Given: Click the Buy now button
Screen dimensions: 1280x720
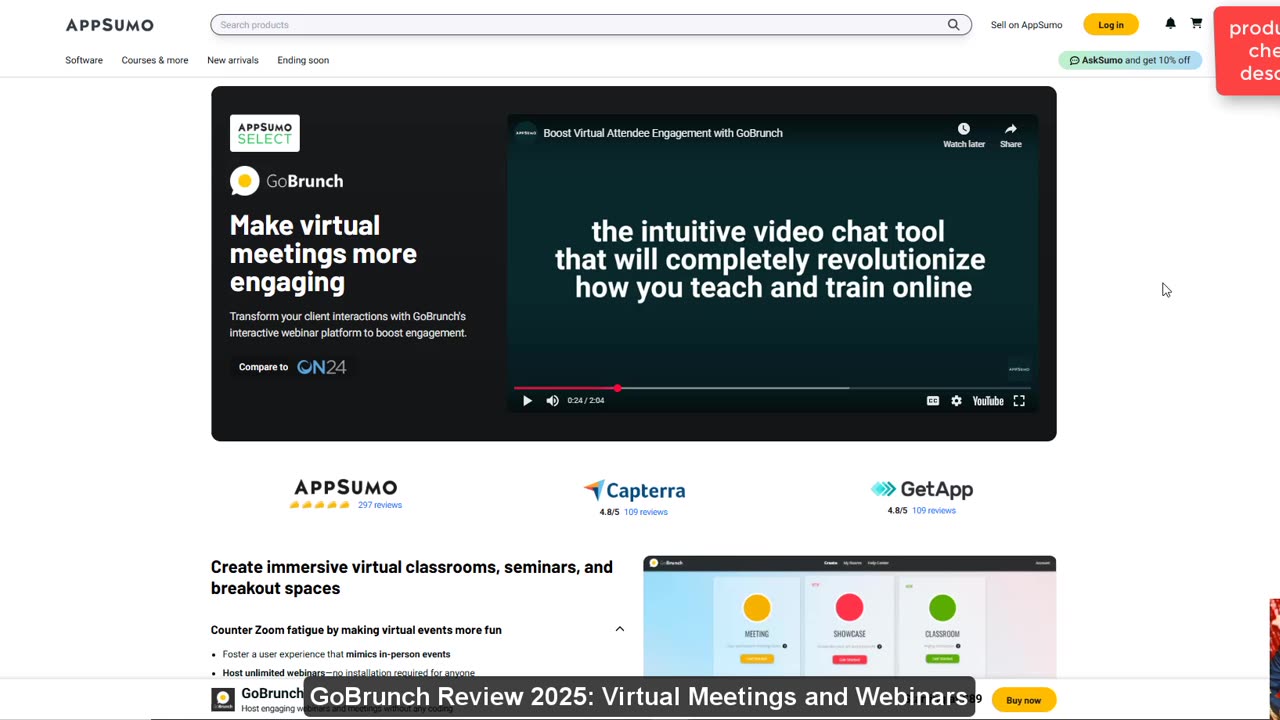Looking at the screenshot, I should [1023, 700].
